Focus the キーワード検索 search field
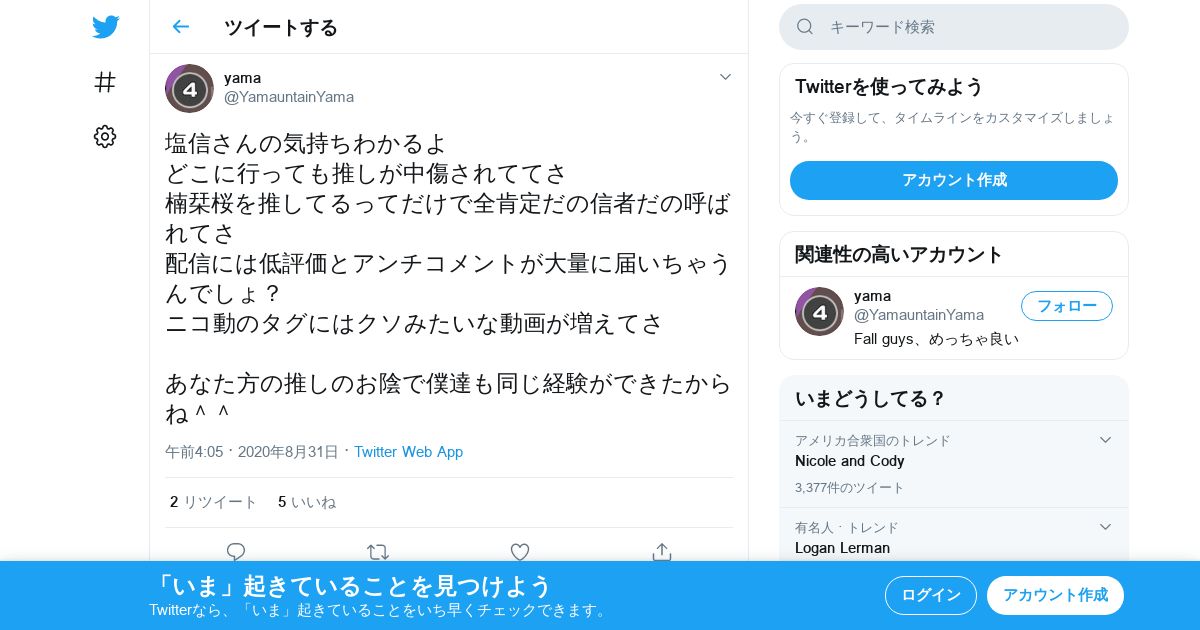This screenshot has height=630, width=1200. tap(954, 27)
